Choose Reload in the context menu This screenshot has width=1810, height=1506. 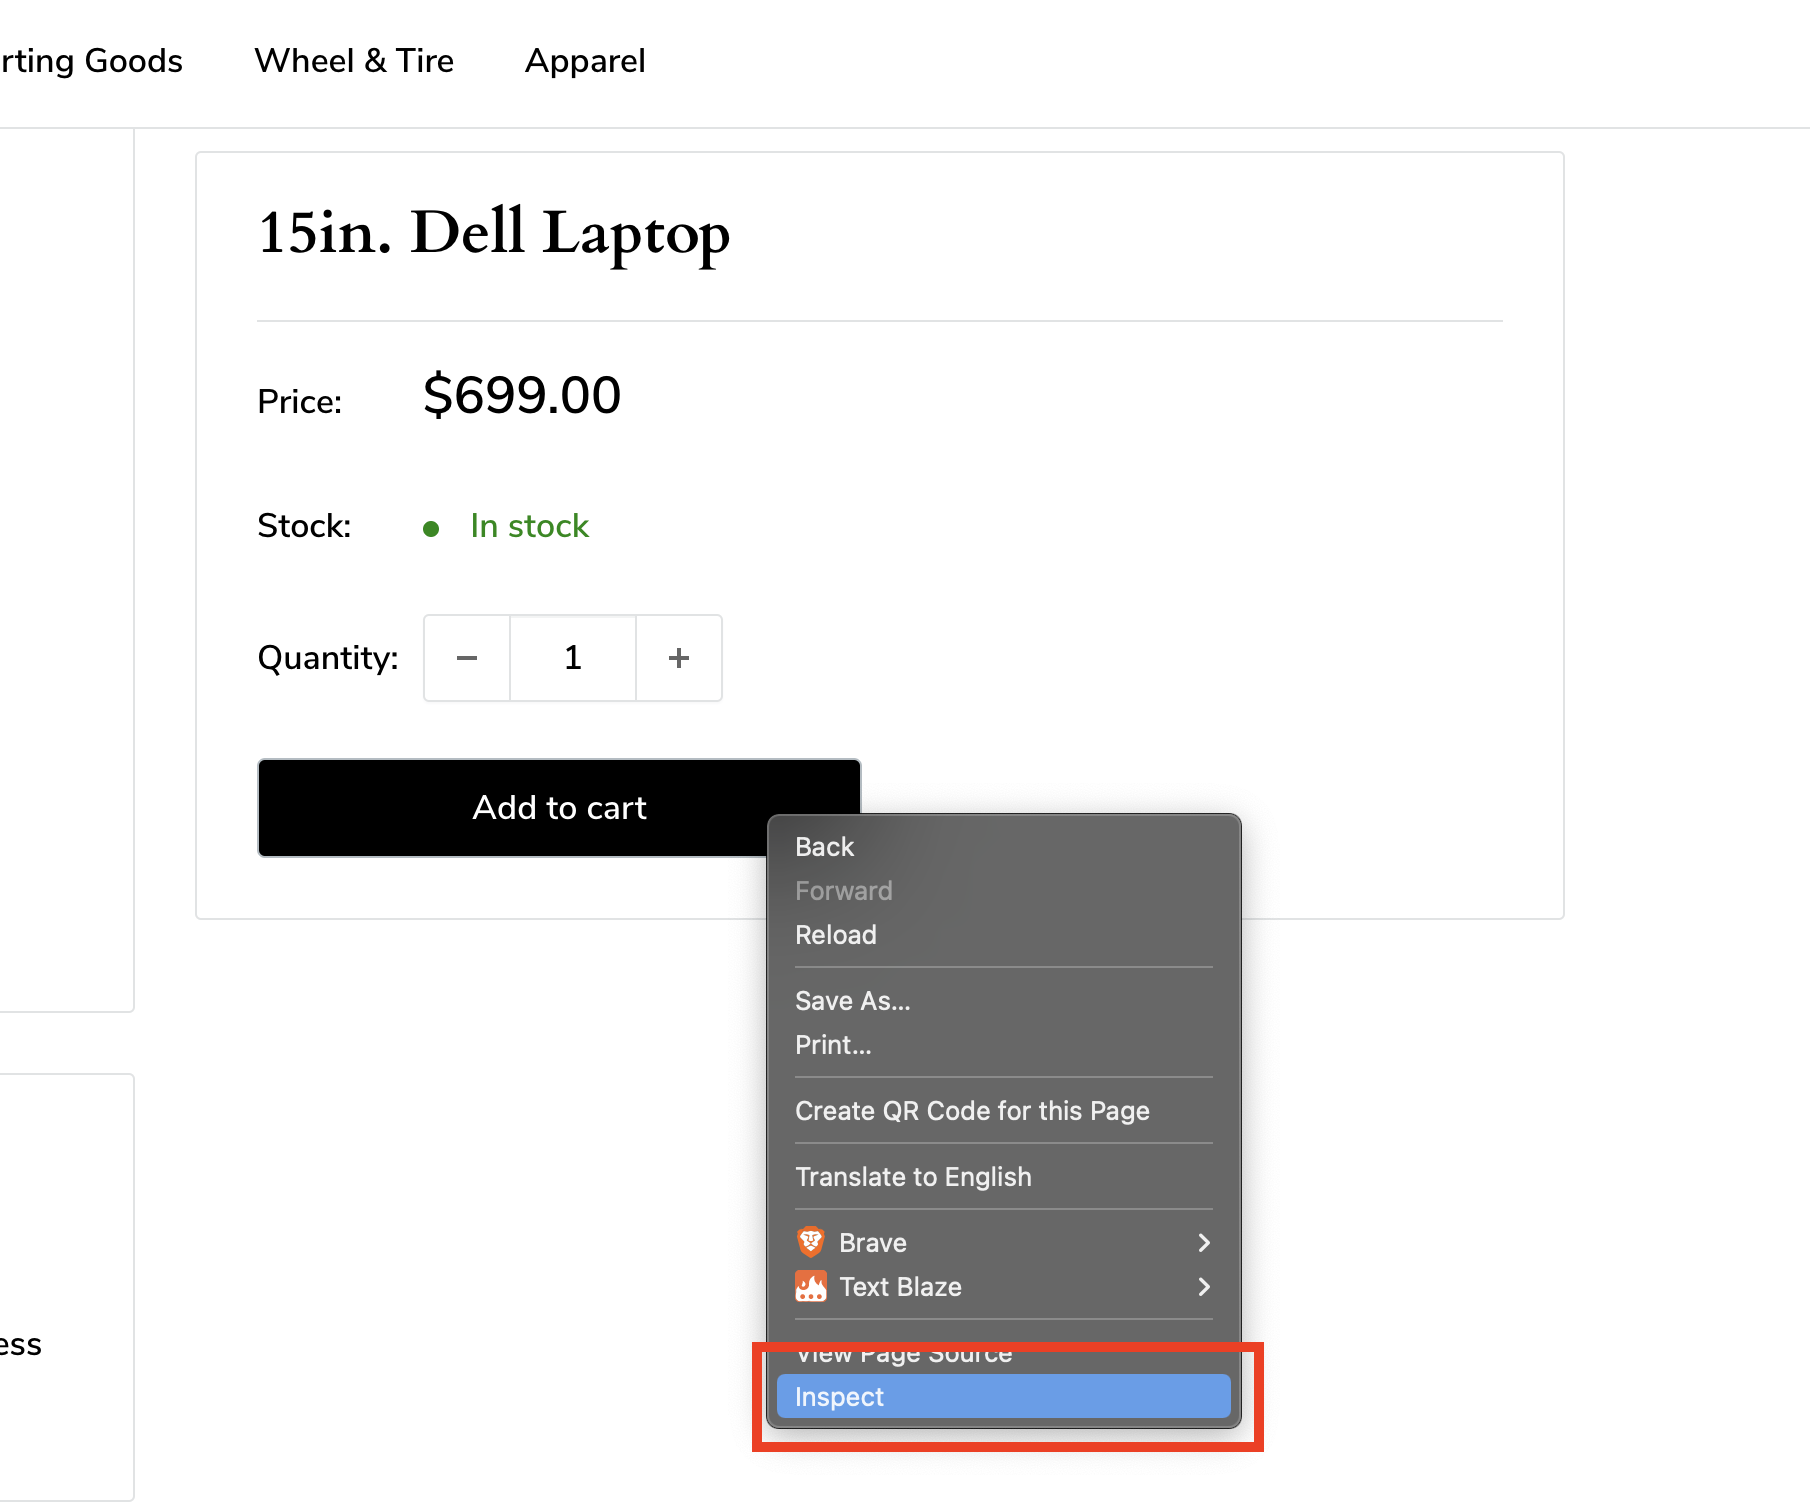tap(1004, 935)
